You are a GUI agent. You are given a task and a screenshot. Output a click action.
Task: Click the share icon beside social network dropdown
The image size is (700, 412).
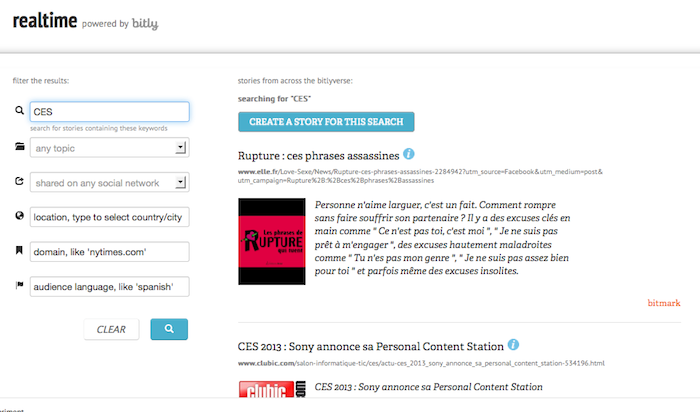[x=19, y=182]
